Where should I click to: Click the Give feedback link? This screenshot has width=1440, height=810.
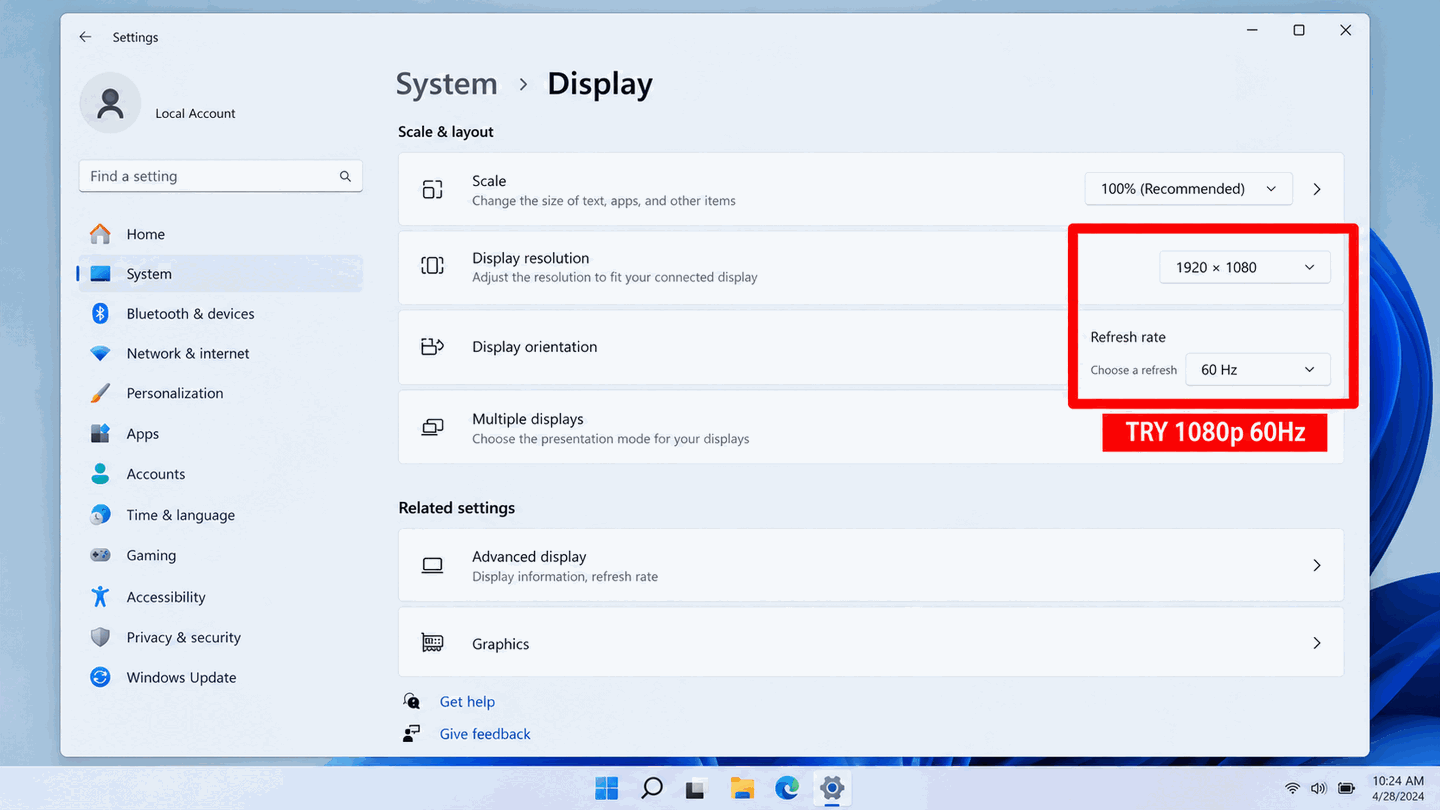[x=485, y=734]
